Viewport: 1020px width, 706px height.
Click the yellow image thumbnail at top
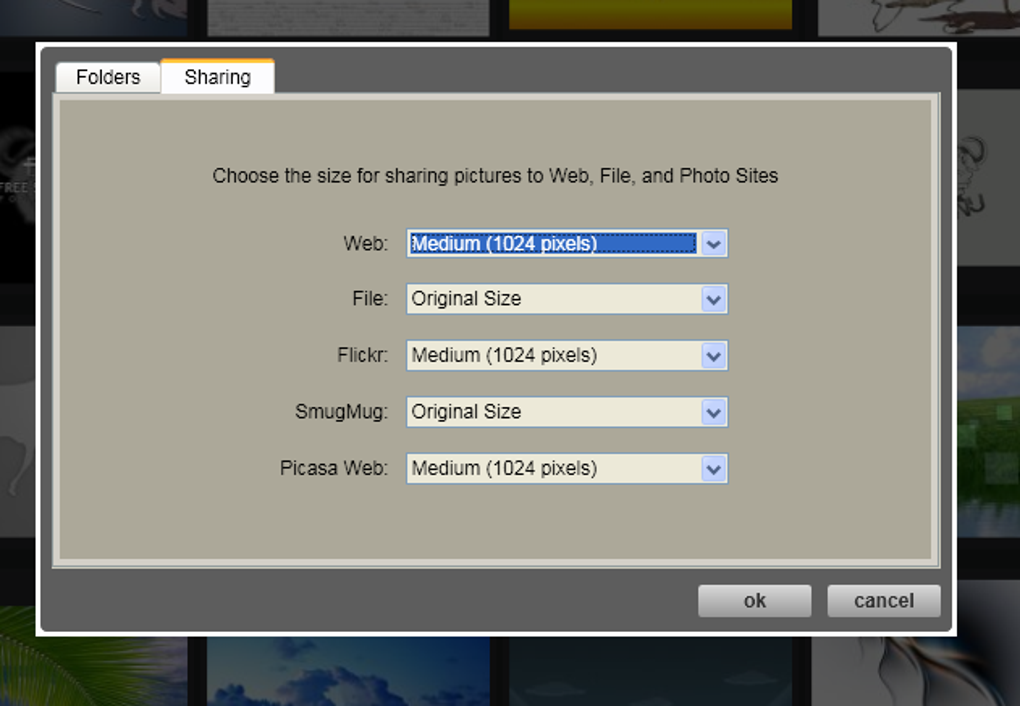click(x=650, y=15)
